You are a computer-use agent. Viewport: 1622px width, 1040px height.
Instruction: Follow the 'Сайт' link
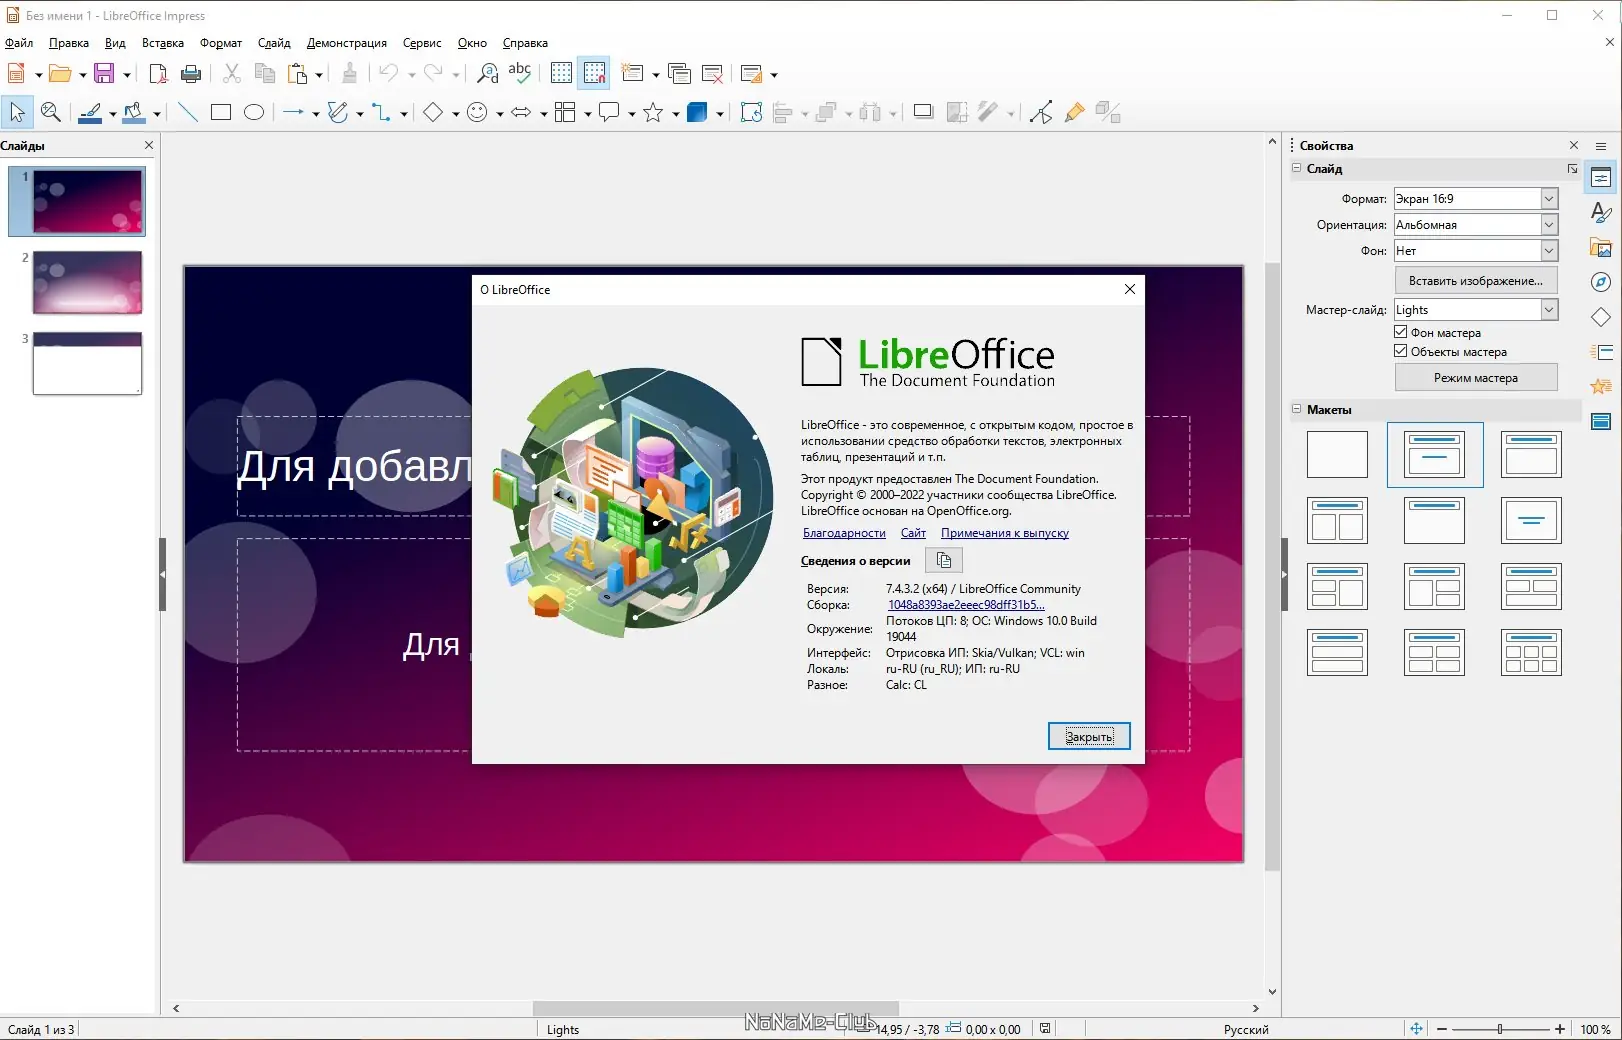coord(913,533)
